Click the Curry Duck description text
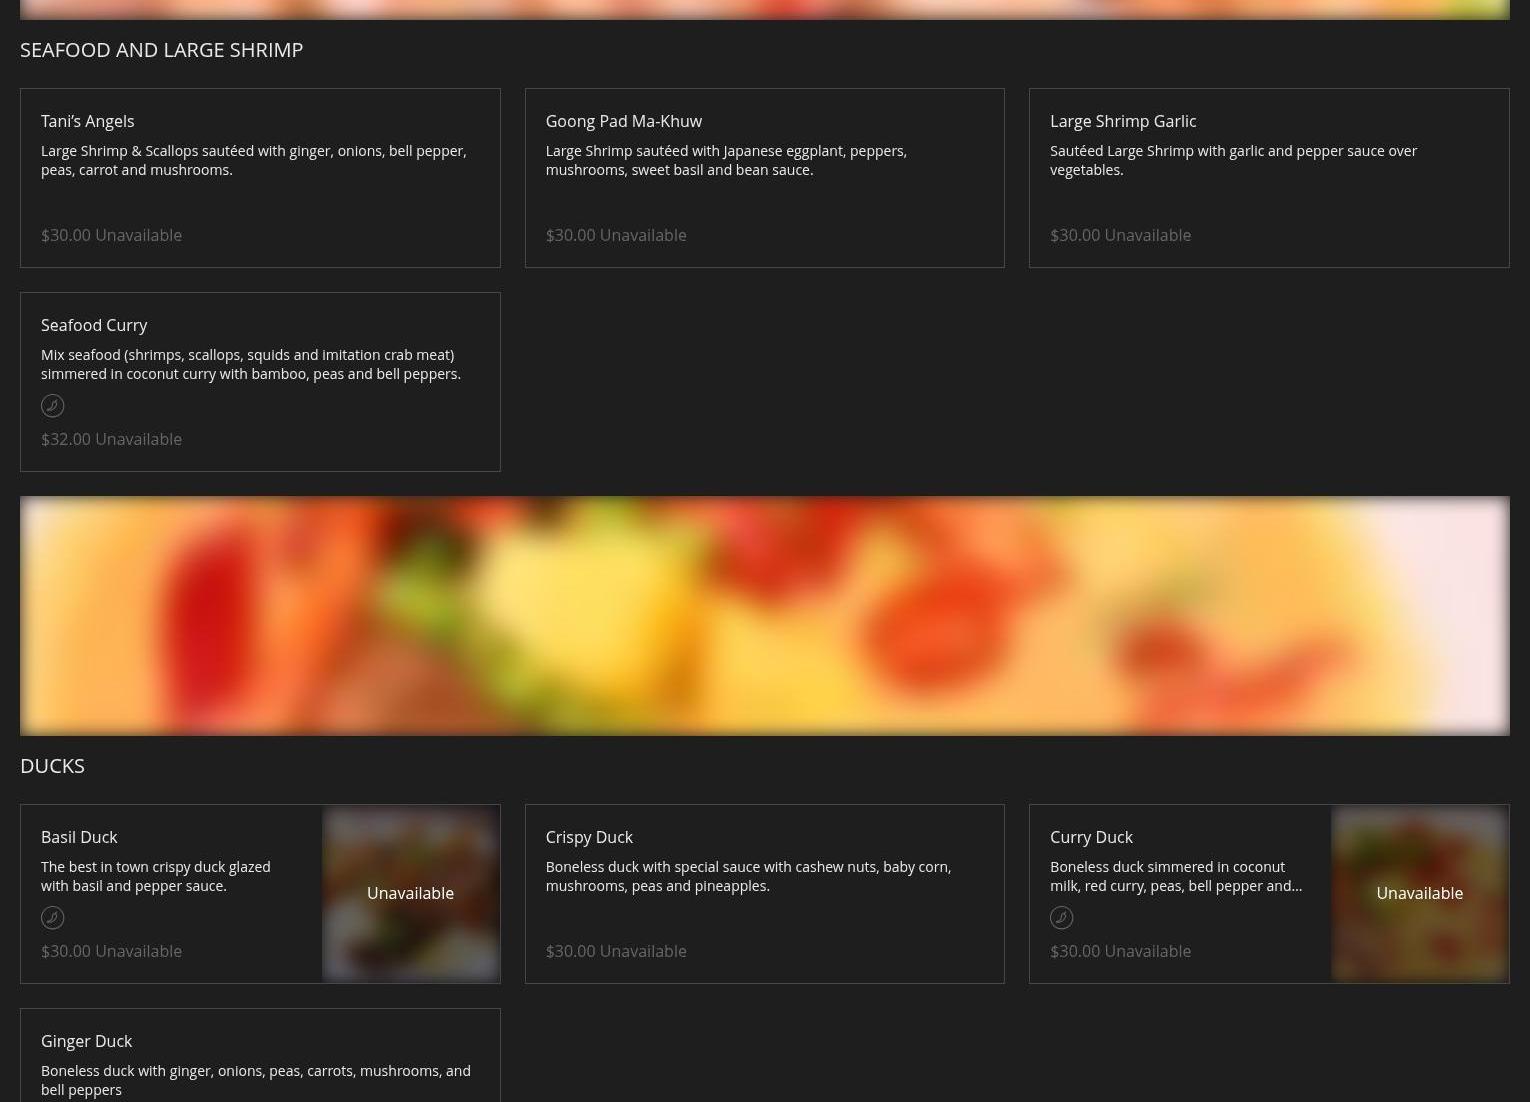 [x=1176, y=876]
